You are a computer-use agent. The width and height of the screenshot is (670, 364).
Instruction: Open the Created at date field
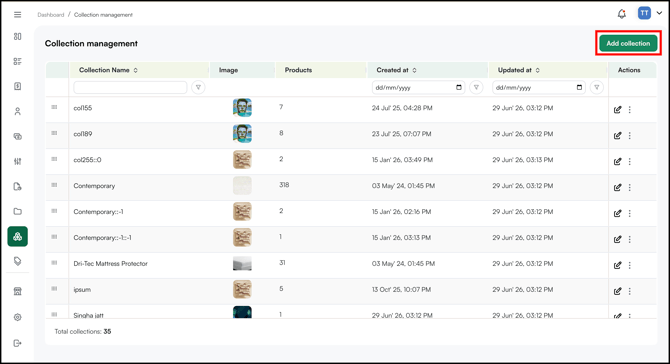pyautogui.click(x=418, y=87)
